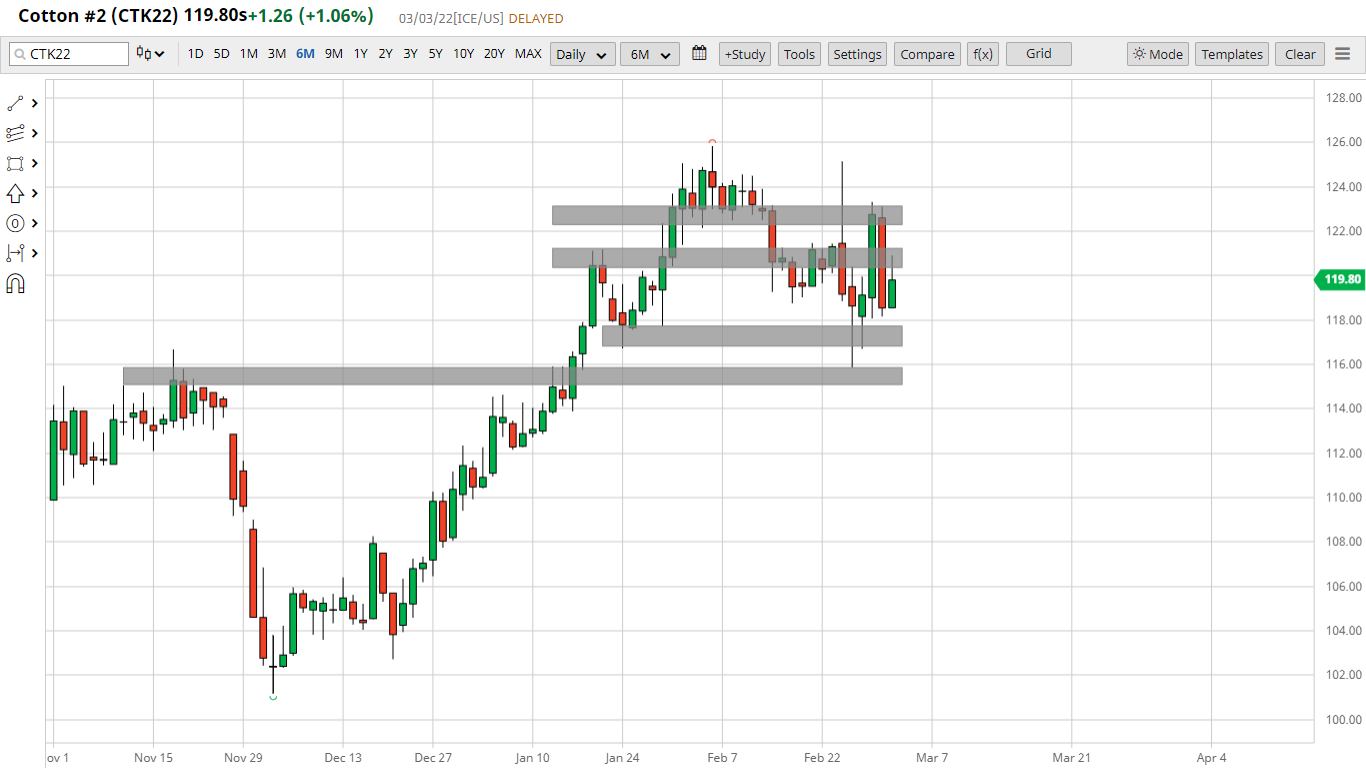
Task: Select the 9M time range
Action: [334, 54]
